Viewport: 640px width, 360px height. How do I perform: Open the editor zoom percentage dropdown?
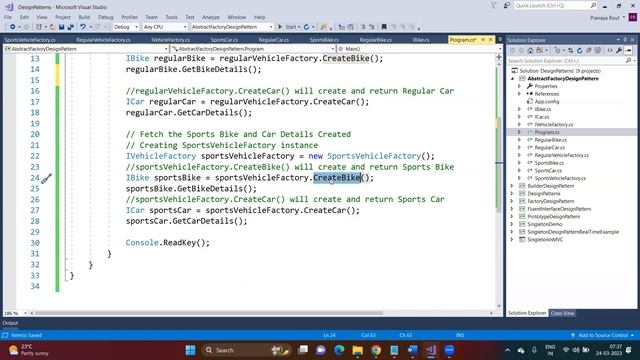point(16,313)
